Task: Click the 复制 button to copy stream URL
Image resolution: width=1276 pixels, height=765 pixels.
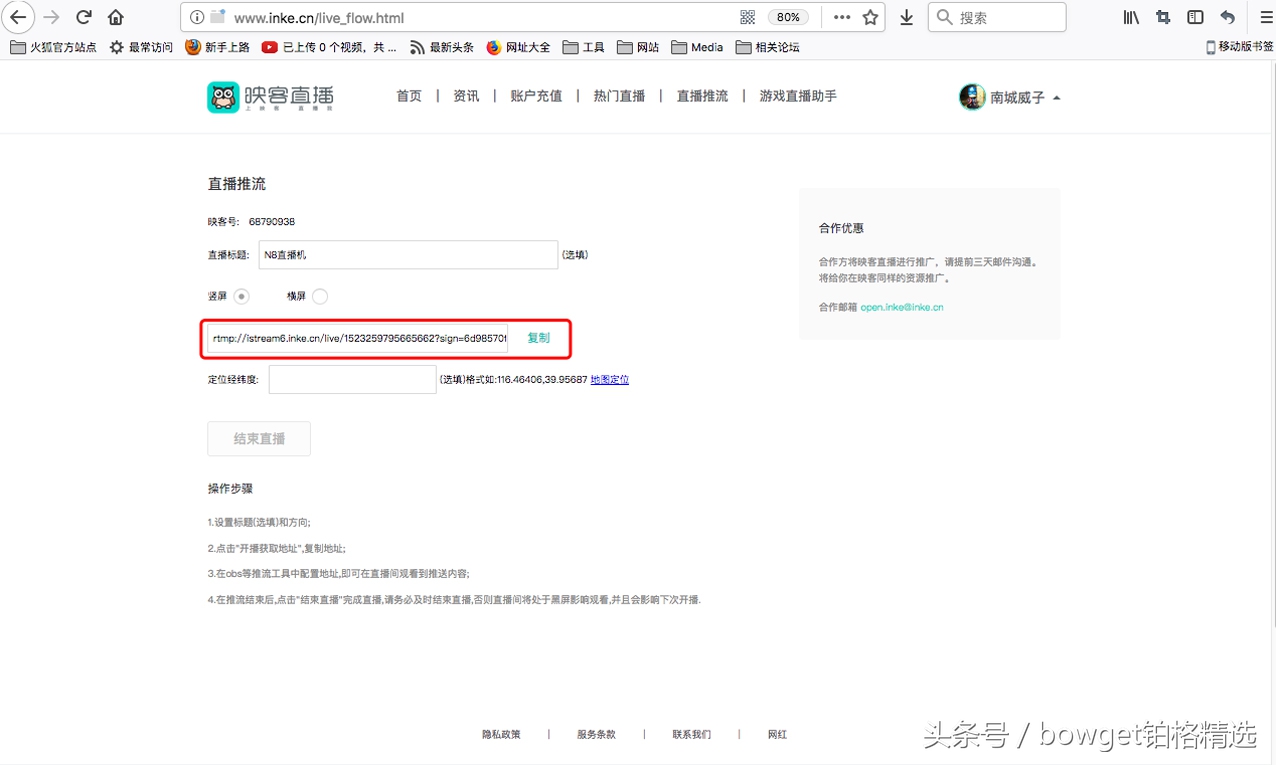Action: 537,338
